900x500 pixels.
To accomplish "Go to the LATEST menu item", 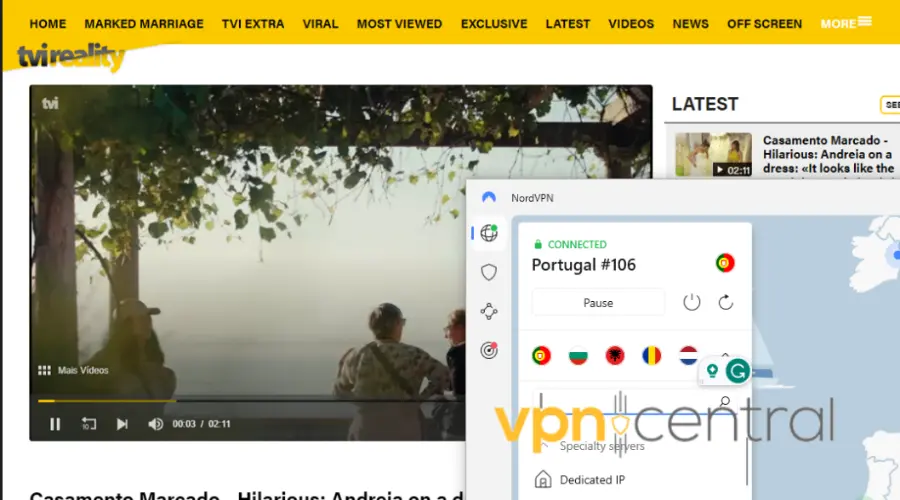I will pos(568,24).
